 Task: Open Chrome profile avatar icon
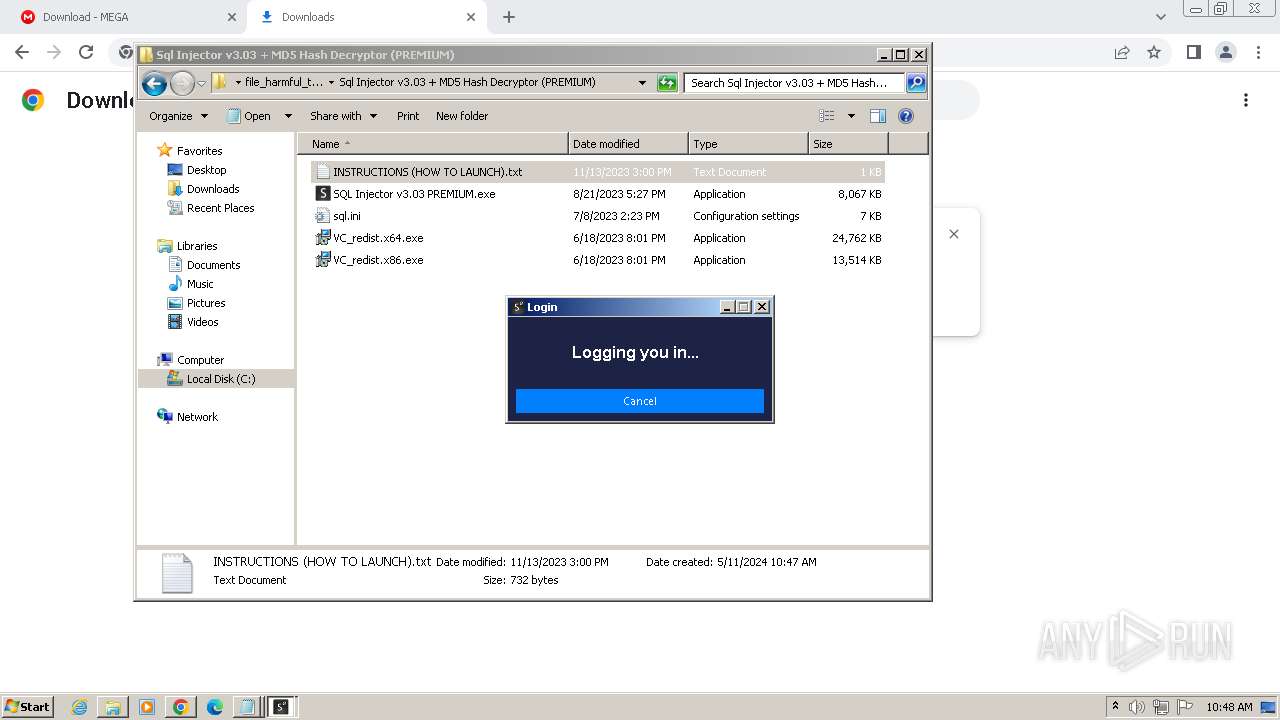click(x=1225, y=52)
